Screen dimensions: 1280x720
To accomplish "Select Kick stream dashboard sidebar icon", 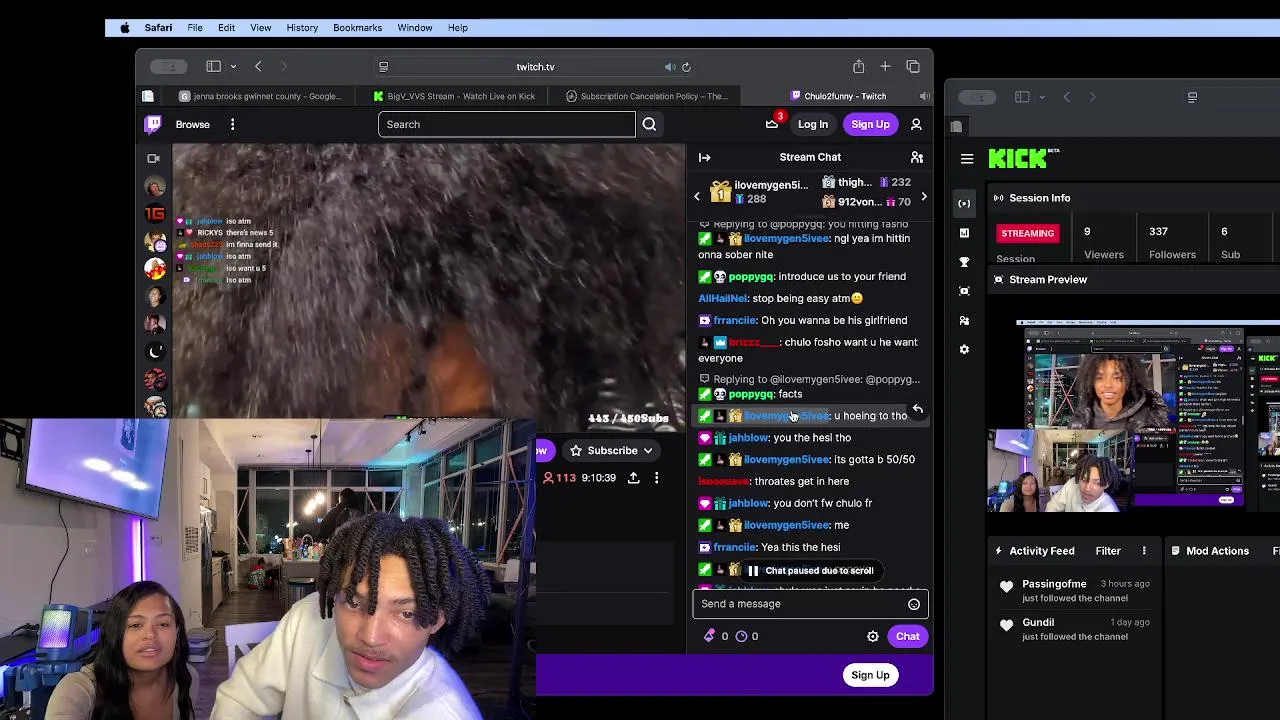I will [964, 203].
